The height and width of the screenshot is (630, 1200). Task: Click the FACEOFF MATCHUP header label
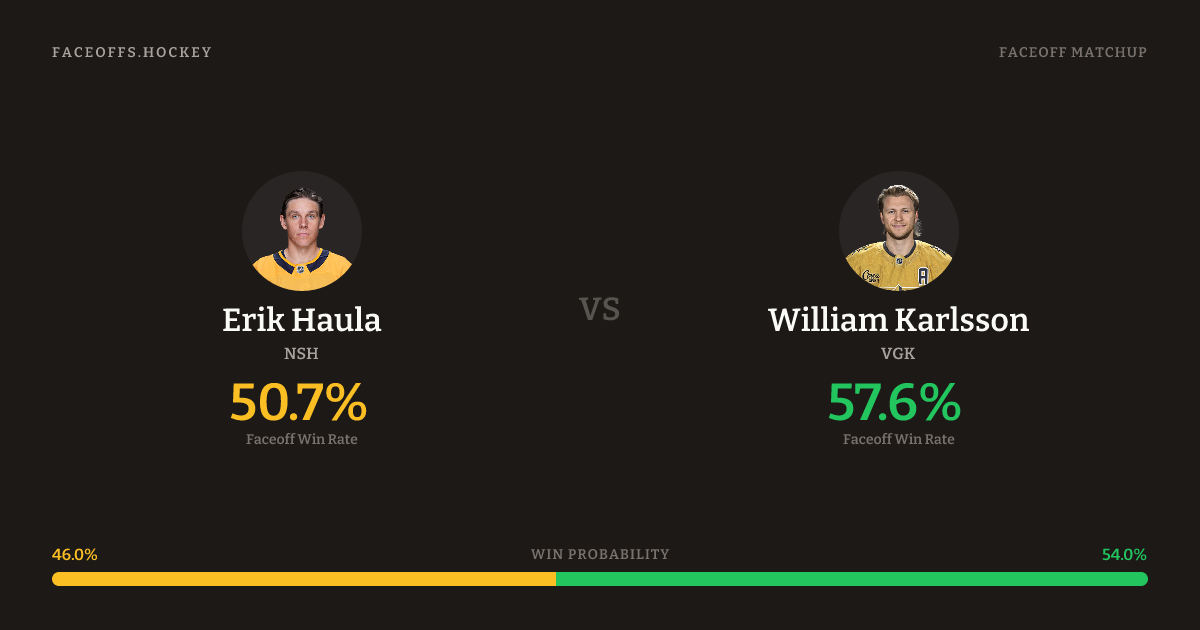1072,52
